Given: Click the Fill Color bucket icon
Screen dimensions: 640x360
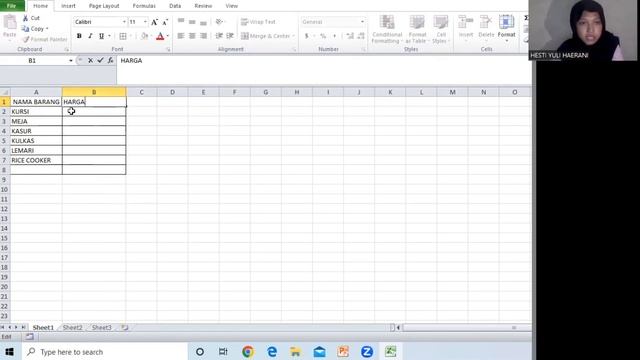Looking at the screenshot, I should pyautogui.click(x=144, y=36).
